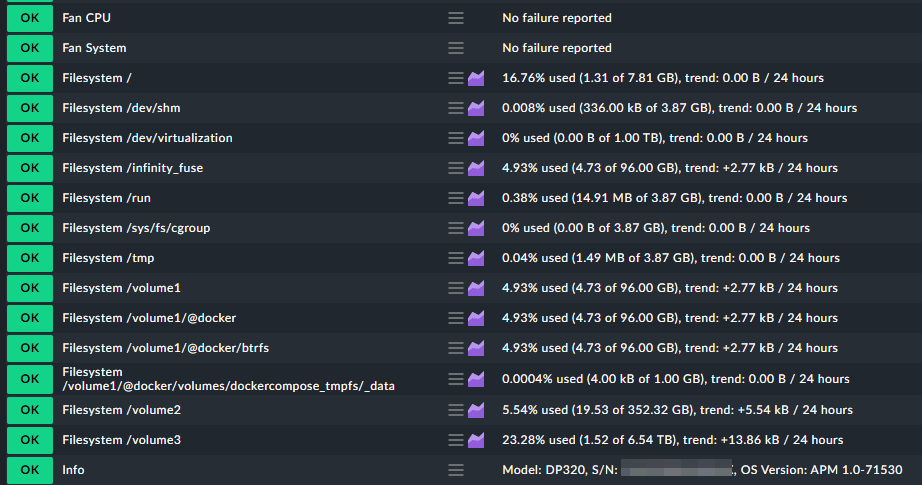Image resolution: width=922 pixels, height=485 pixels.
Task: Show graph for Filesystem / service
Action: coord(476,78)
